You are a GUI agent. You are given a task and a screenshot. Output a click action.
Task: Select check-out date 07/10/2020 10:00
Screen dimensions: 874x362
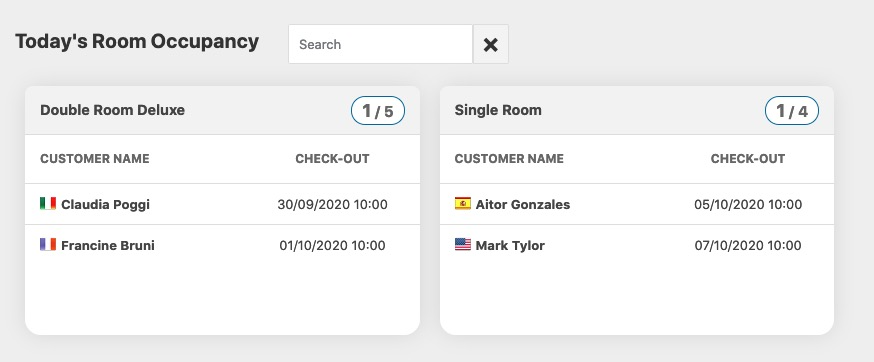[748, 245]
